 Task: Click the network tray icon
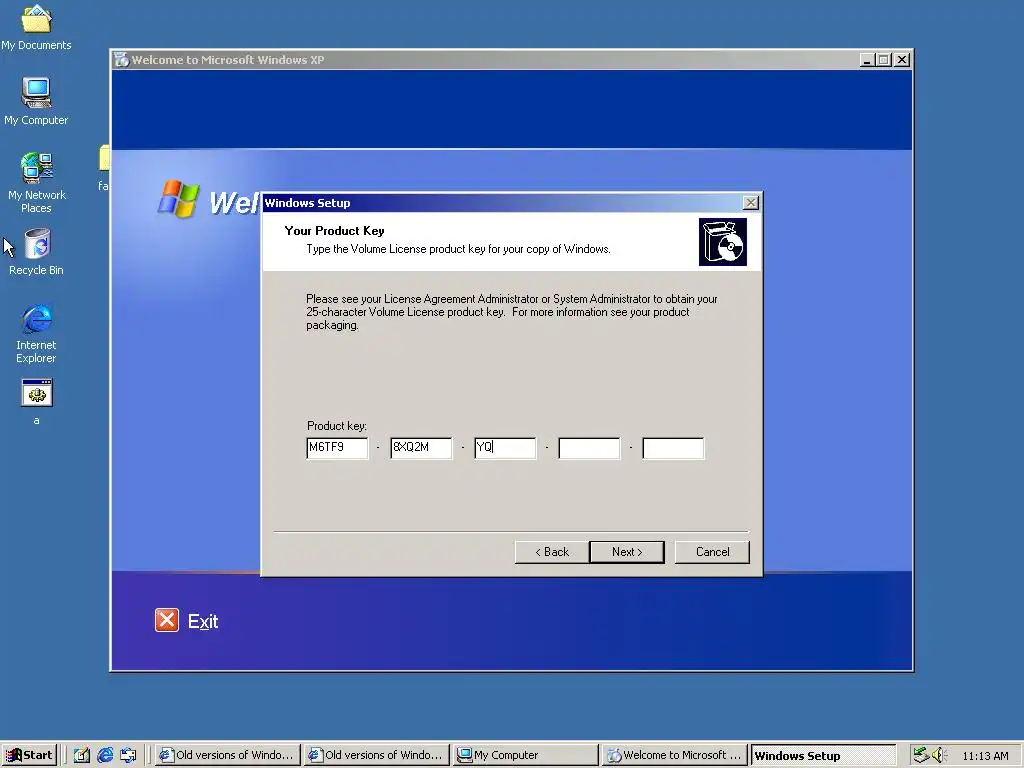click(921, 755)
